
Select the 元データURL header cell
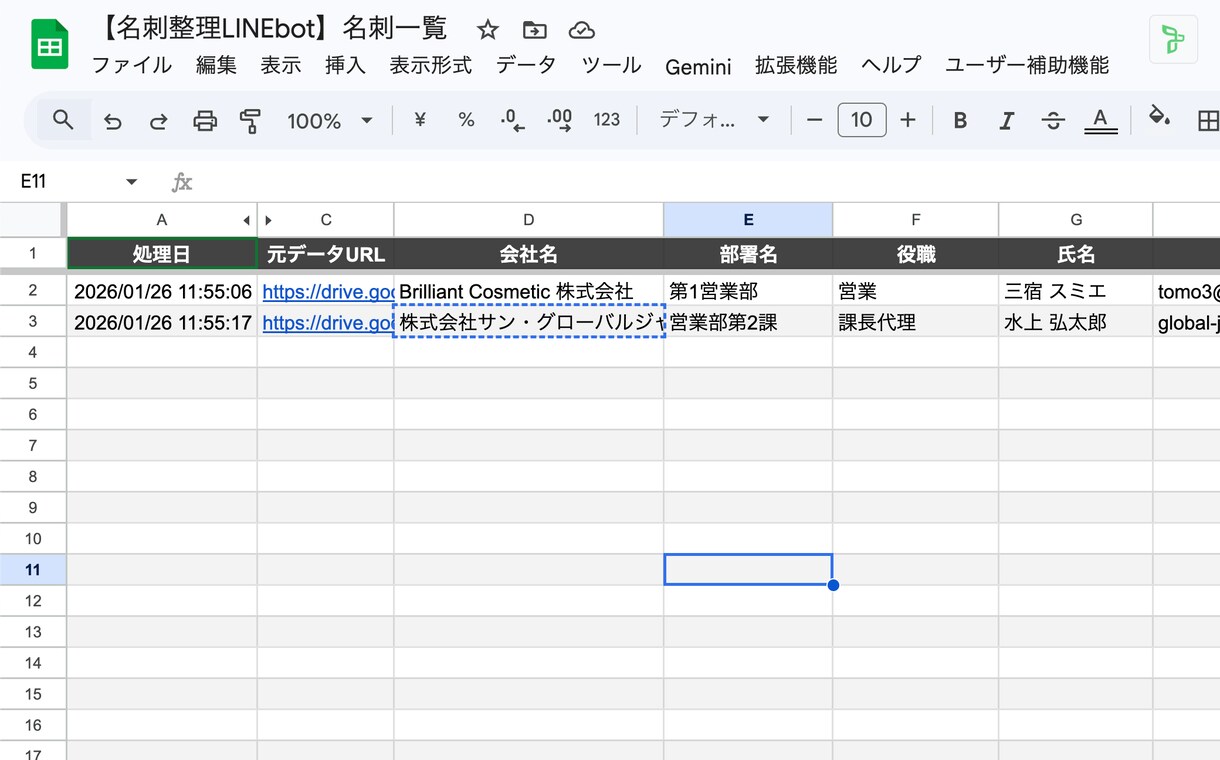[x=326, y=254]
